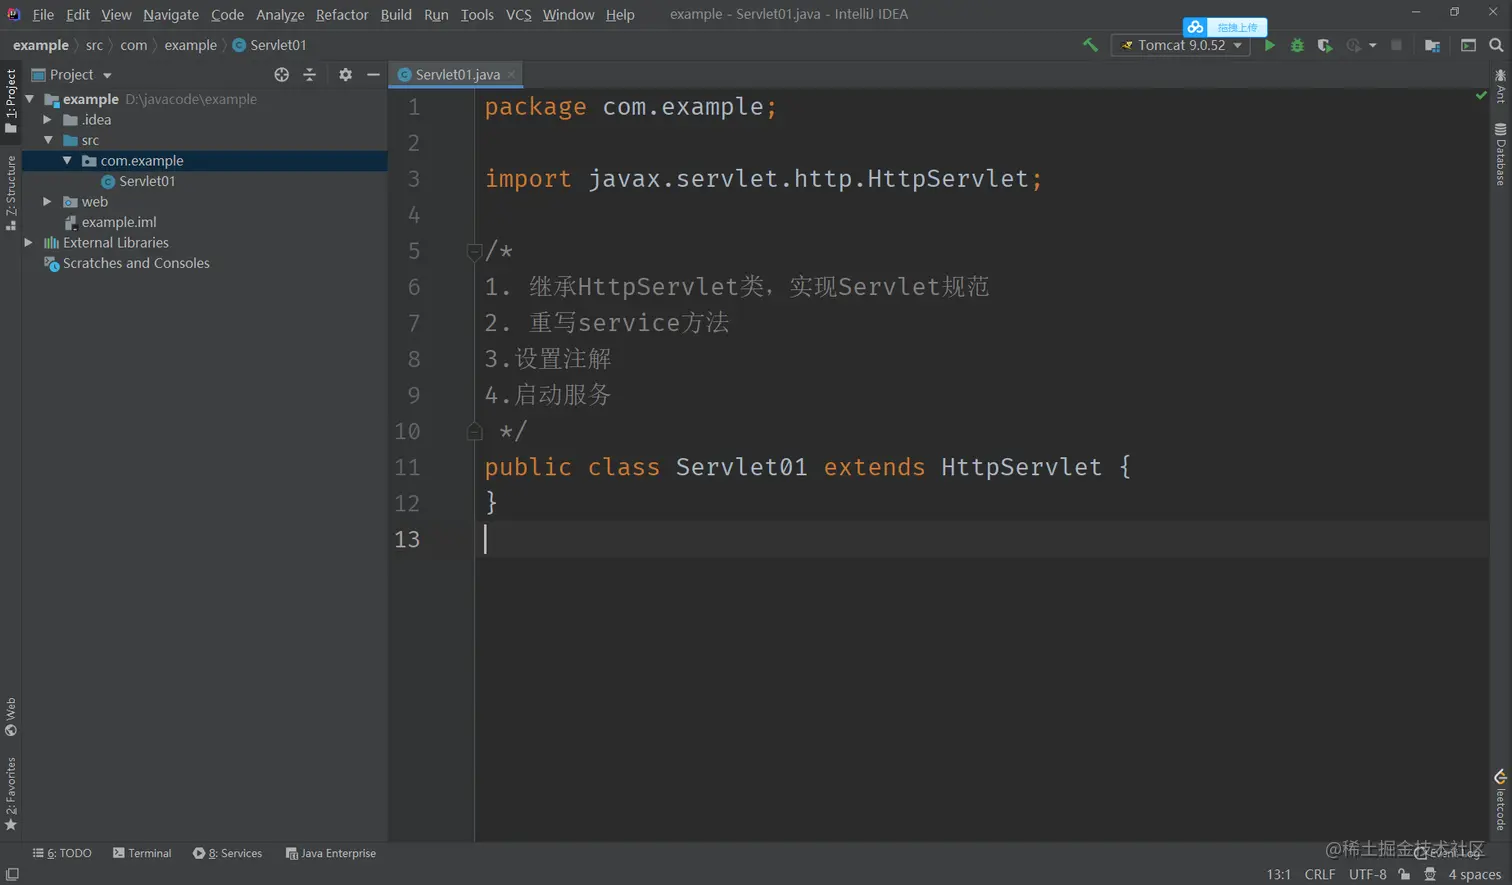Run with Coverage shield icon
The height and width of the screenshot is (885, 1512).
[x=1325, y=45]
